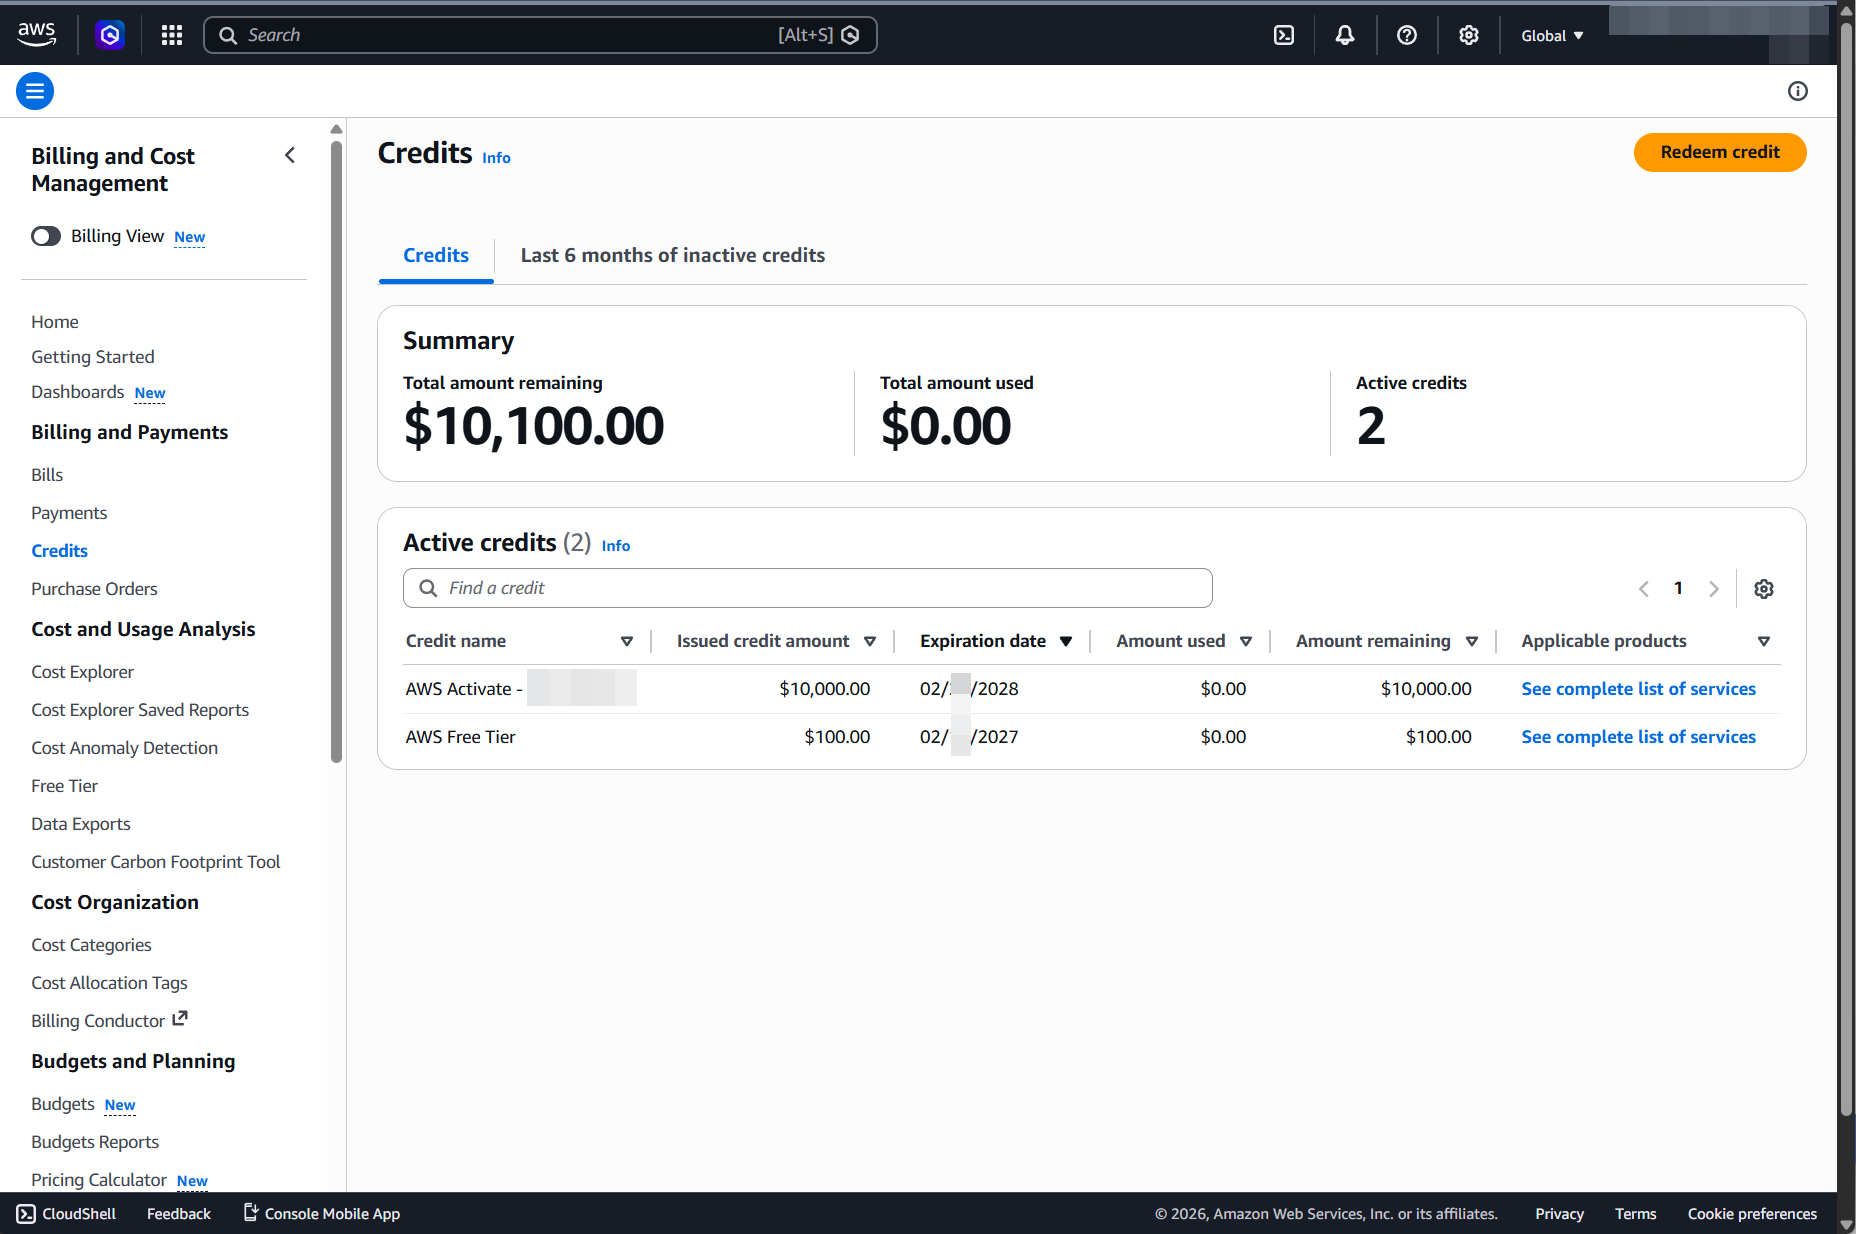Click the search bar Amazon Q icon

(x=850, y=35)
